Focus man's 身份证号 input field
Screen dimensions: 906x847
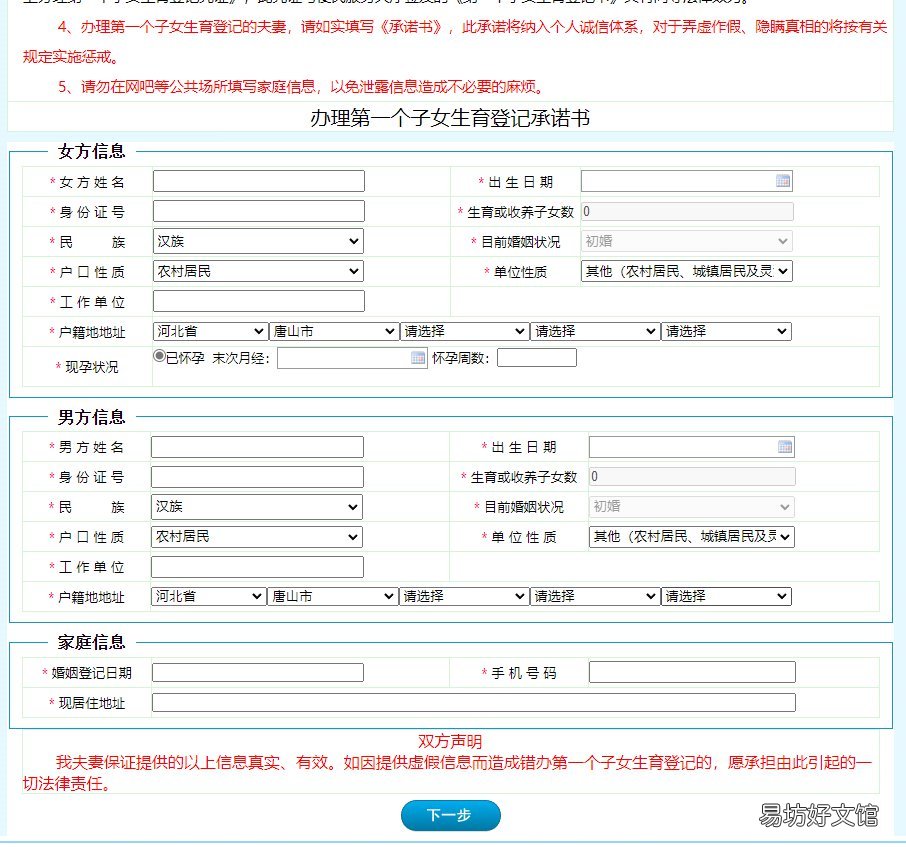(257, 477)
